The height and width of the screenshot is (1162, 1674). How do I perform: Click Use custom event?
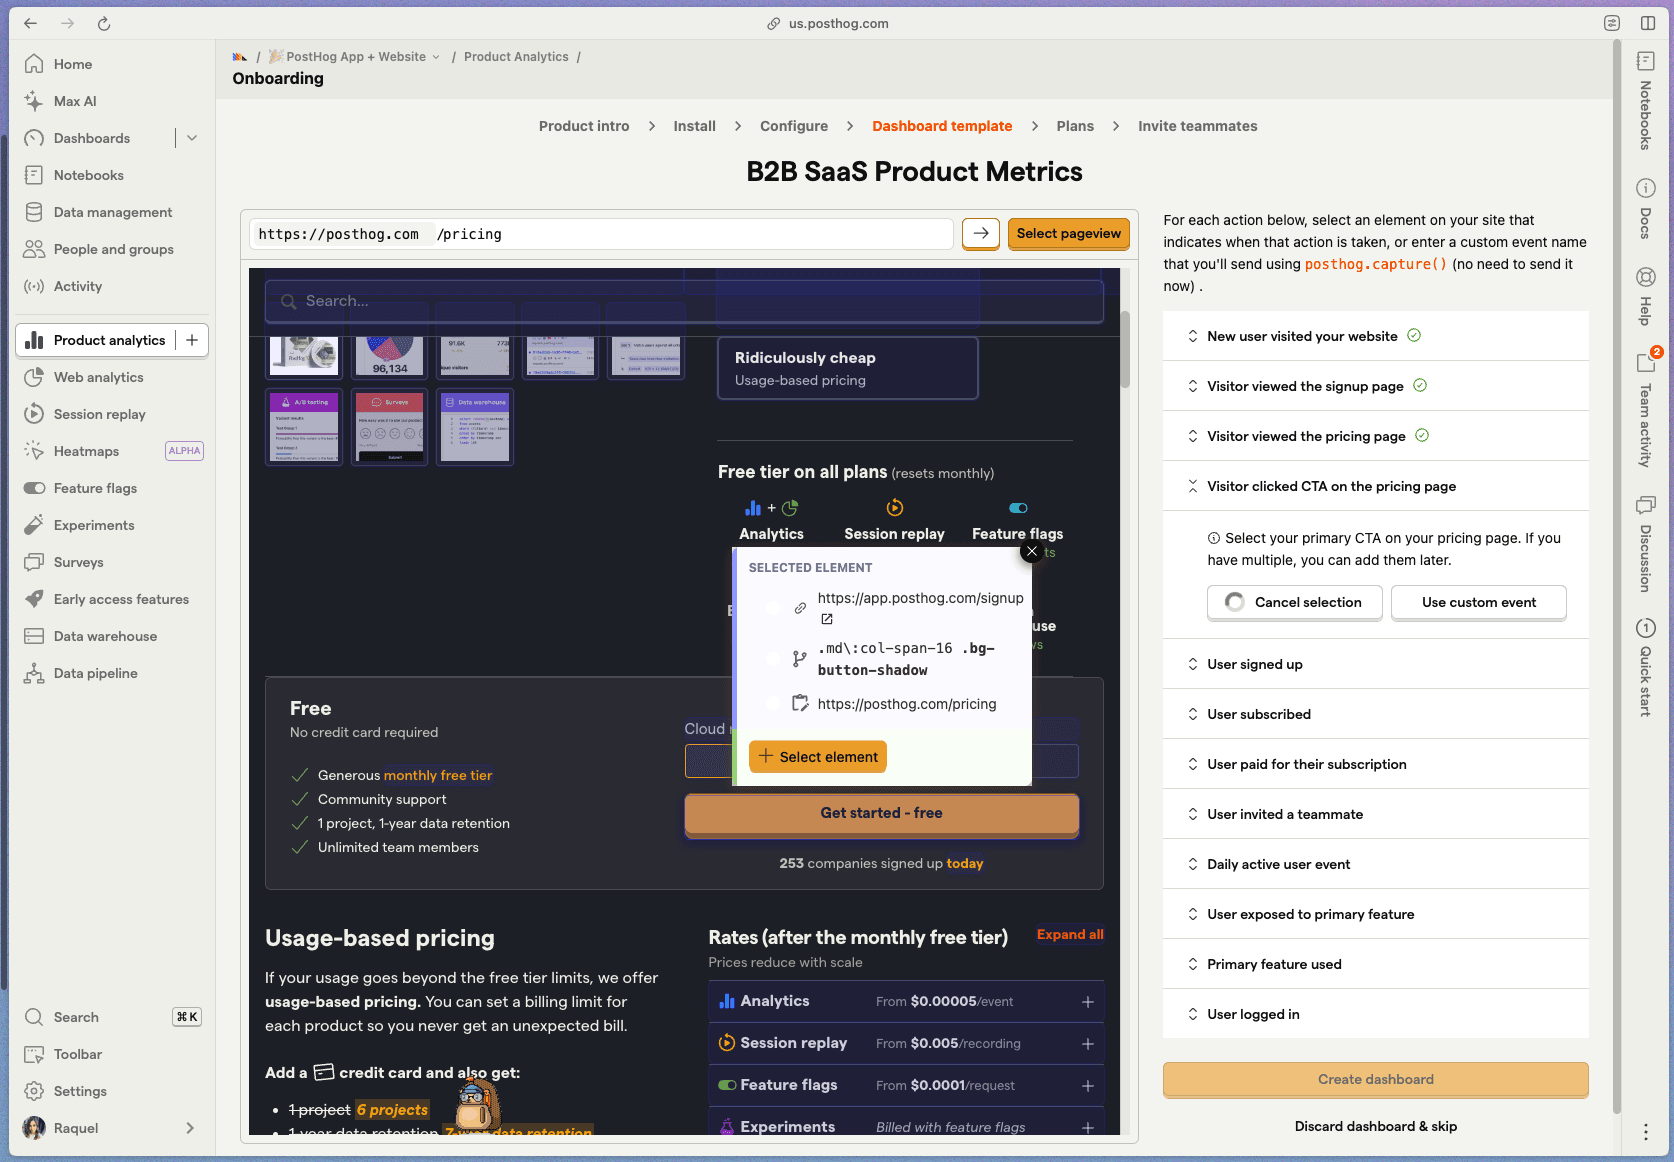(1479, 602)
